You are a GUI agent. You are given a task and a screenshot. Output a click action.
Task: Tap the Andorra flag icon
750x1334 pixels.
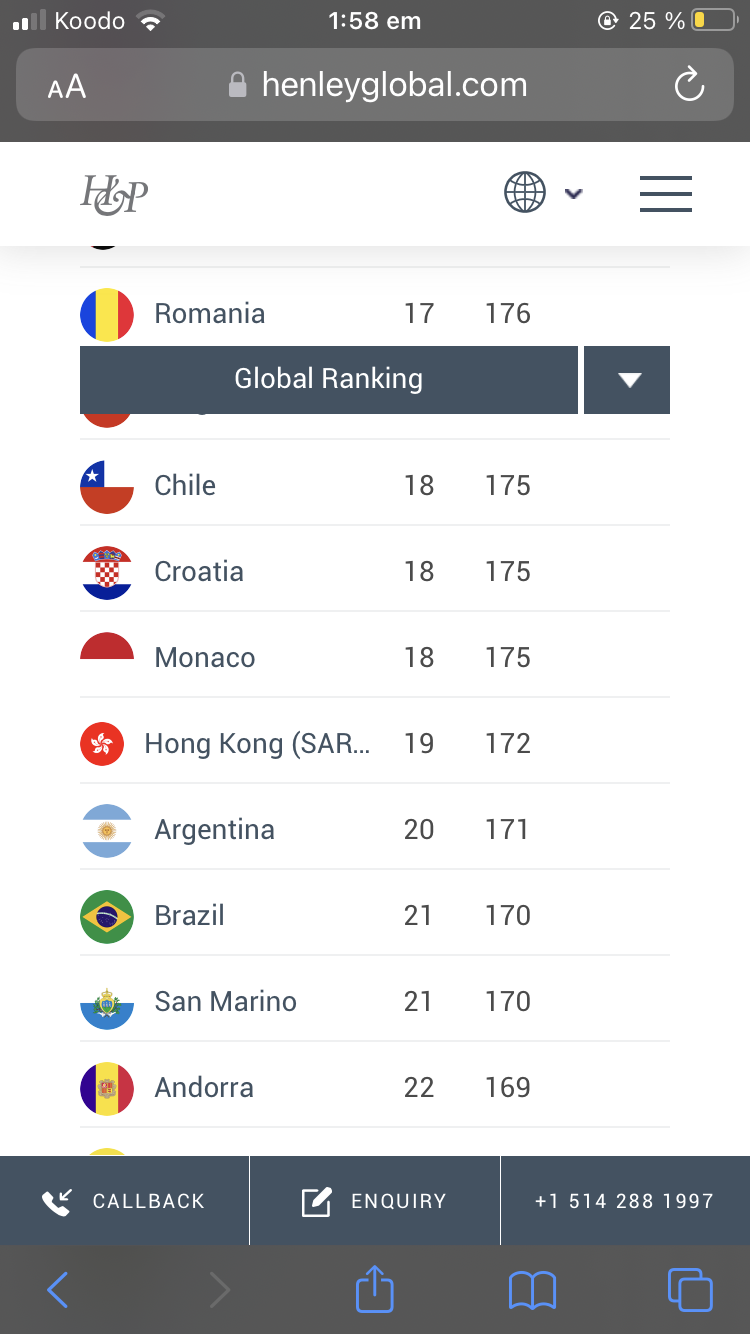click(x=107, y=1088)
